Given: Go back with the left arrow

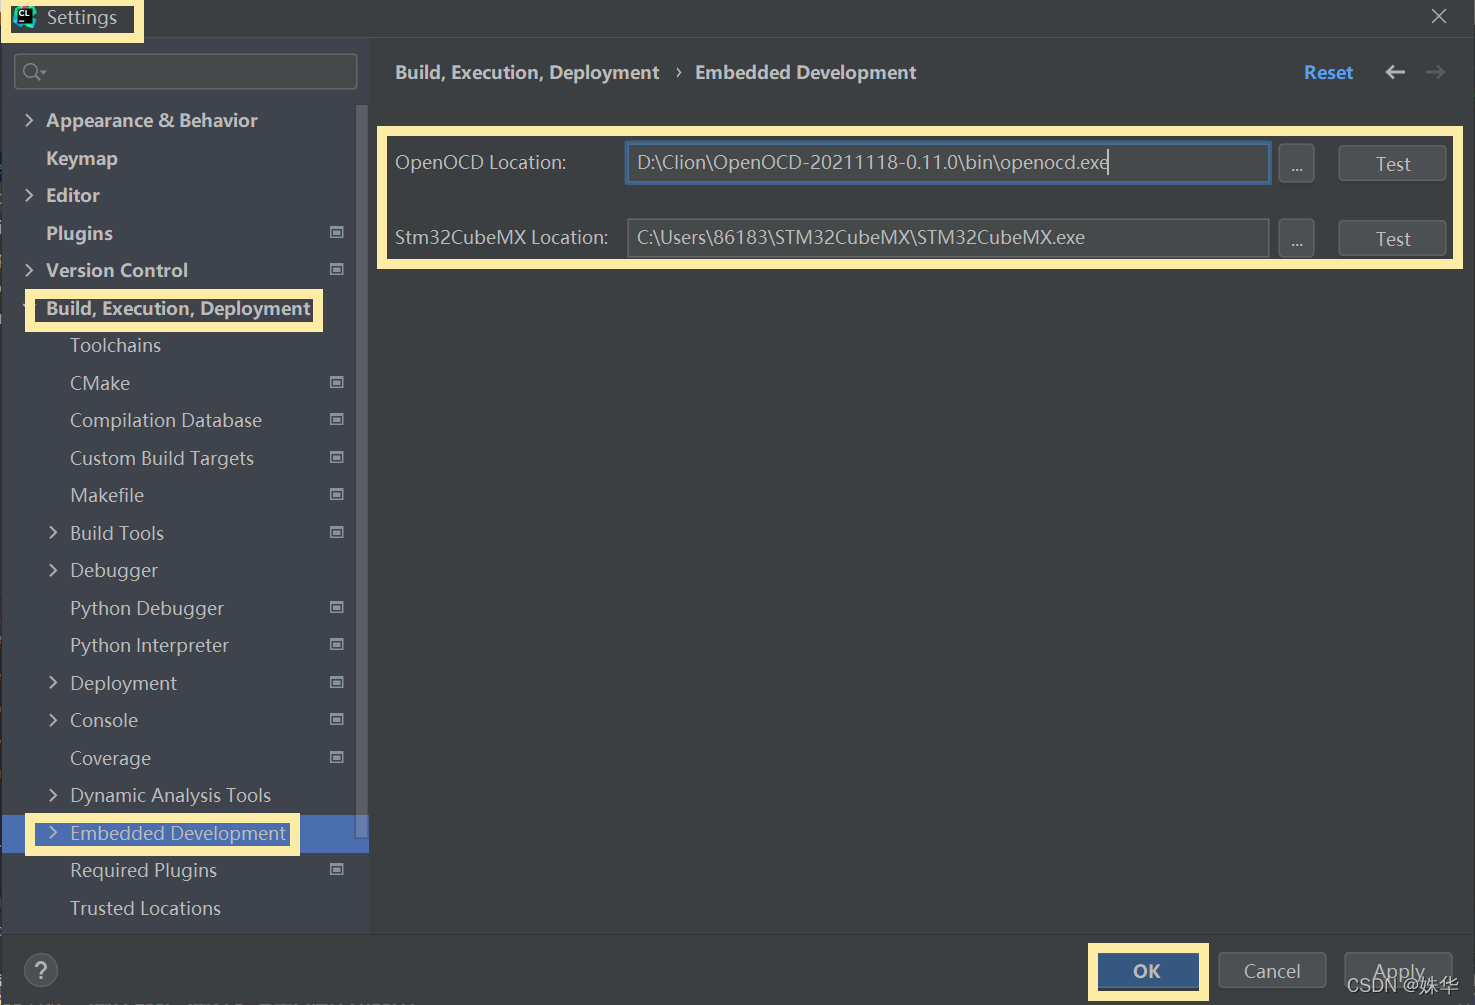Looking at the screenshot, I should pos(1395,72).
